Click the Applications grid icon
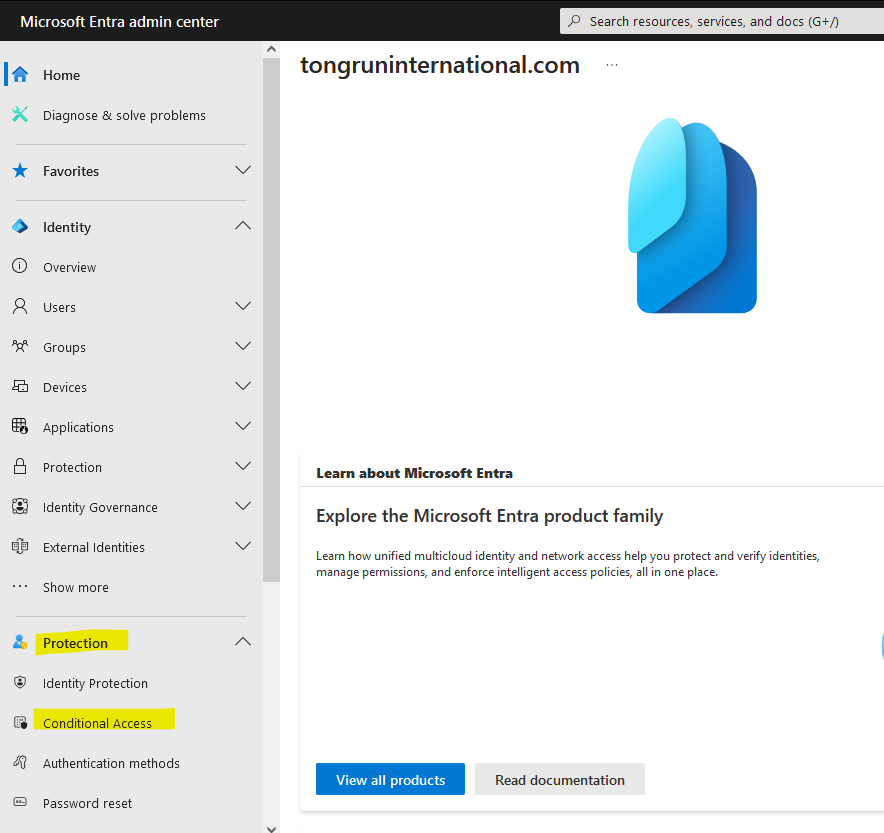The width and height of the screenshot is (884, 833). click(x=20, y=426)
